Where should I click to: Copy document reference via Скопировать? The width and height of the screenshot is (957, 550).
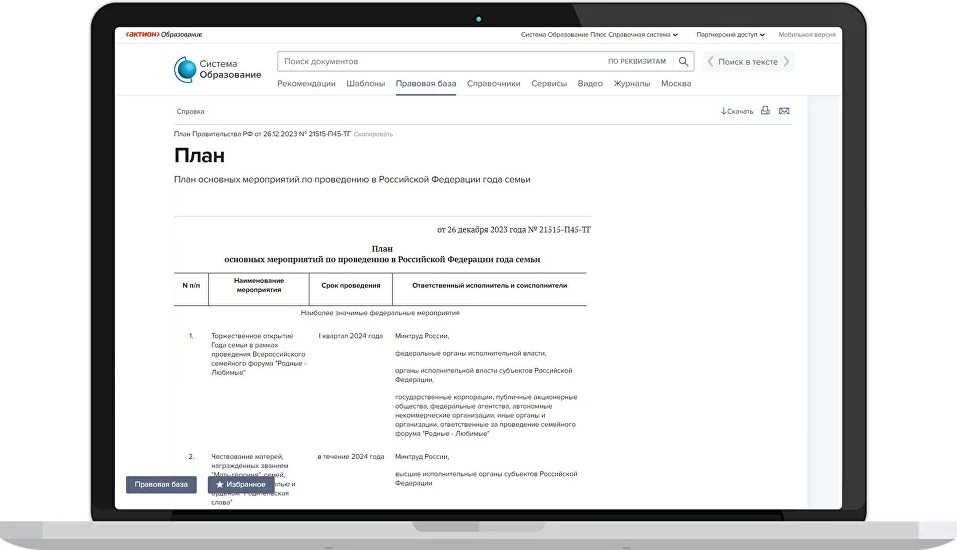(x=373, y=134)
